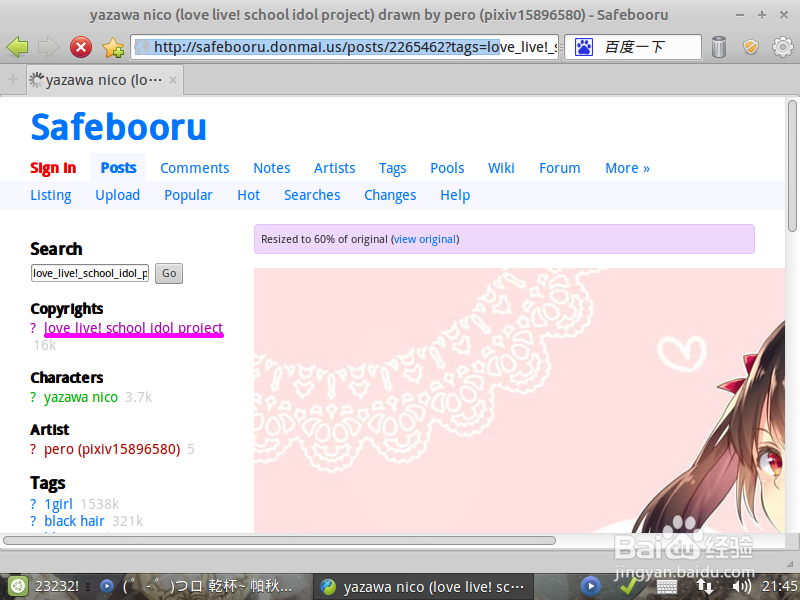Viewport: 800px width, 600px height.
Task: Click the horizontal page scrollbar
Action: point(279,540)
